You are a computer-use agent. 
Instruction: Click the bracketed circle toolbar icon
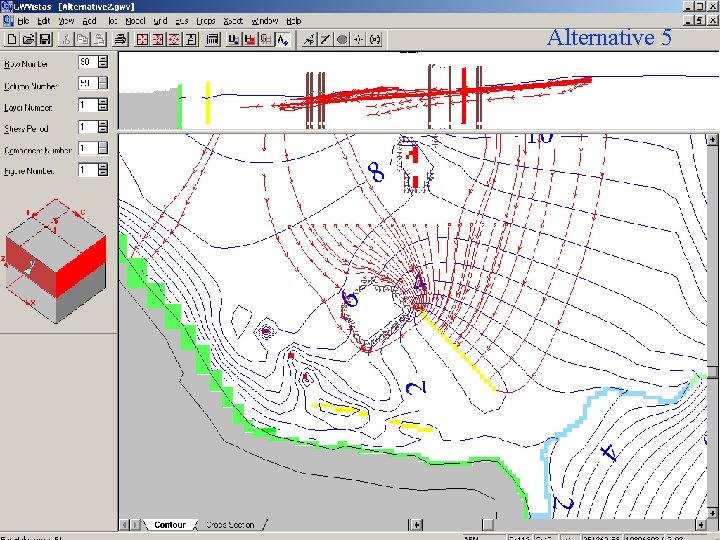coord(375,39)
